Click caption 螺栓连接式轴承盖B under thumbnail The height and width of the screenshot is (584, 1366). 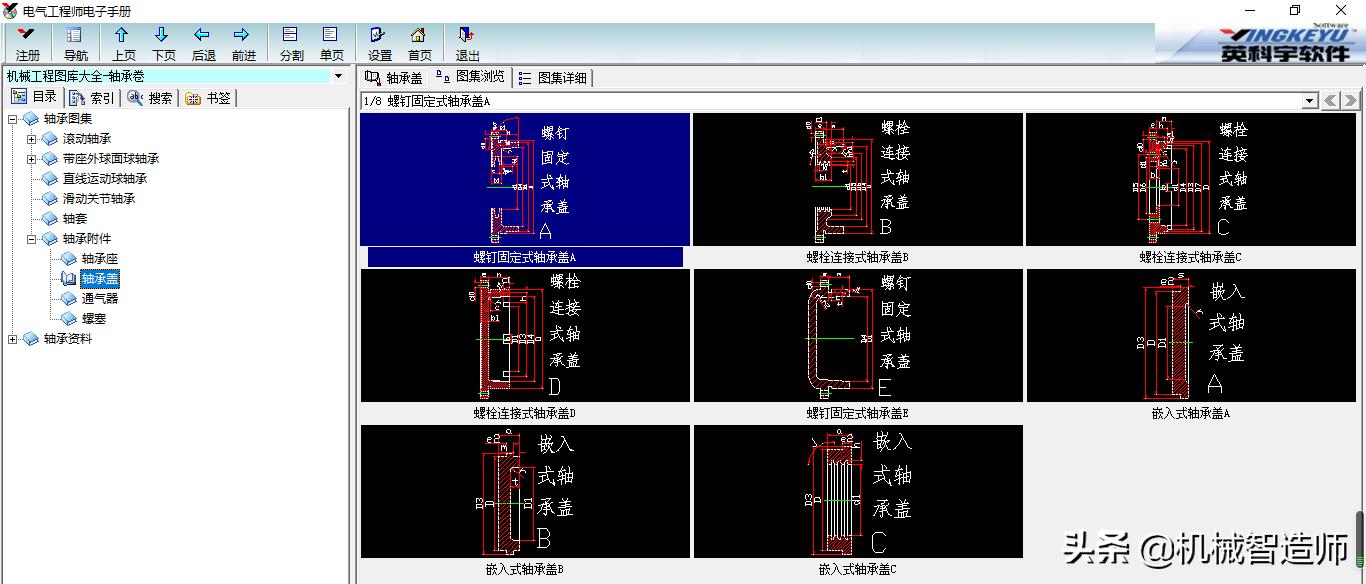[858, 257]
